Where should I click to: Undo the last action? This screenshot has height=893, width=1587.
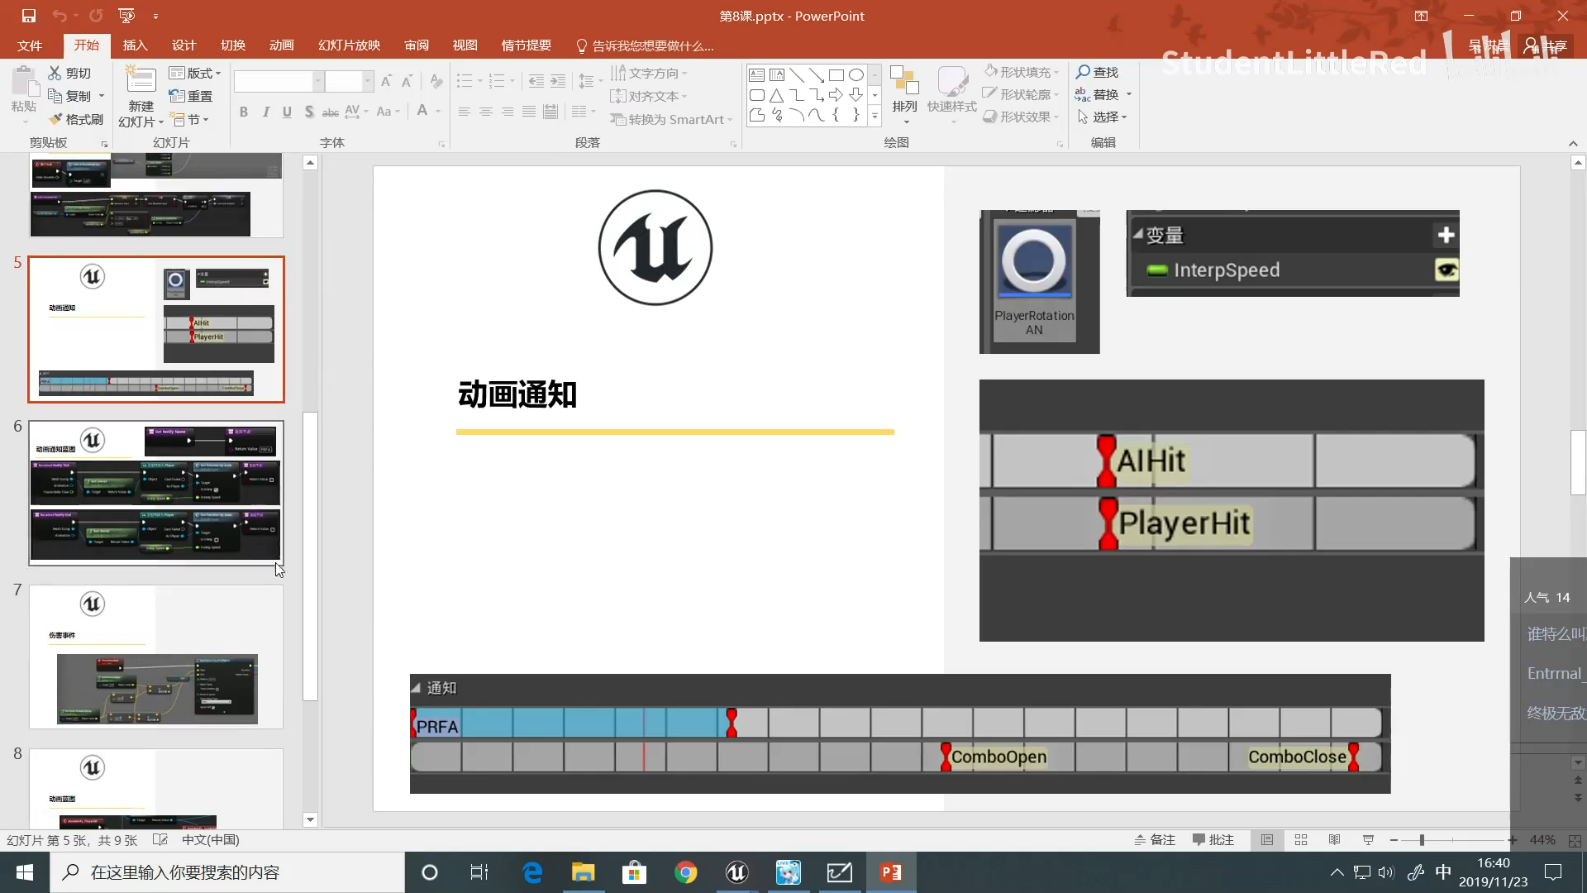click(x=59, y=16)
